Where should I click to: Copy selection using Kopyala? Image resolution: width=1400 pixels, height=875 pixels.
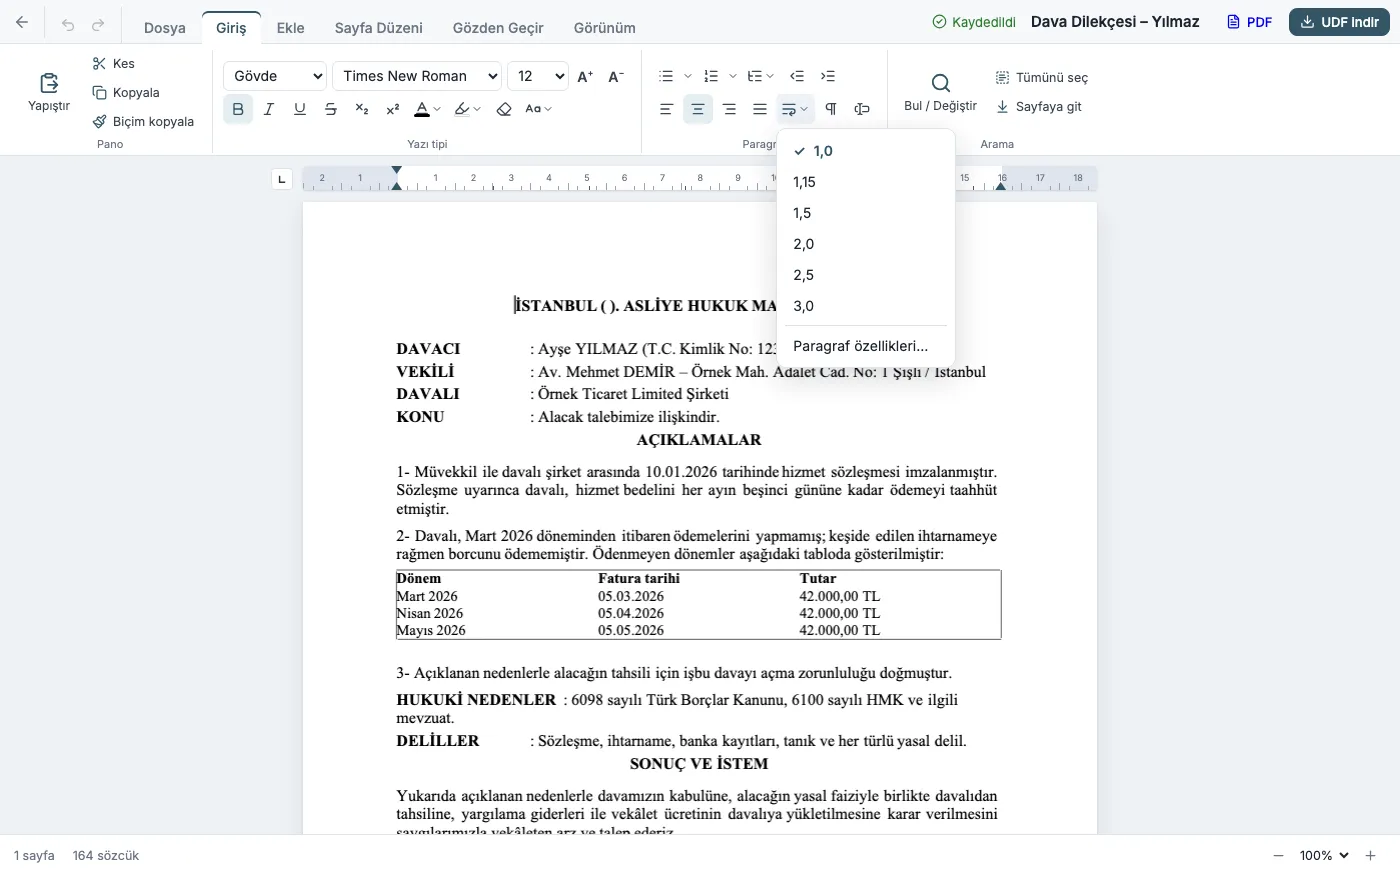pos(126,93)
